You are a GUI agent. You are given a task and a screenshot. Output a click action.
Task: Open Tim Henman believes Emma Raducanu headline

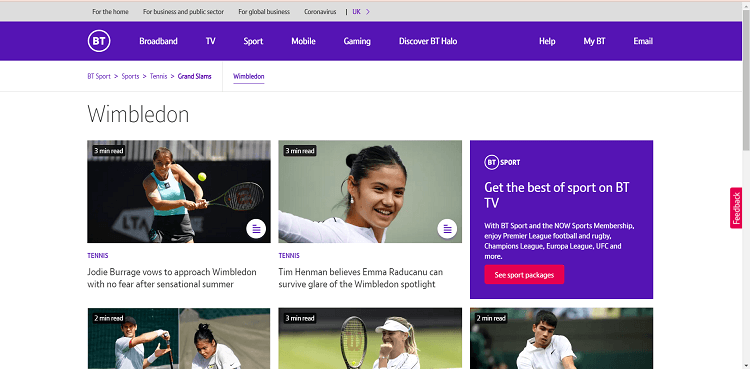point(361,278)
